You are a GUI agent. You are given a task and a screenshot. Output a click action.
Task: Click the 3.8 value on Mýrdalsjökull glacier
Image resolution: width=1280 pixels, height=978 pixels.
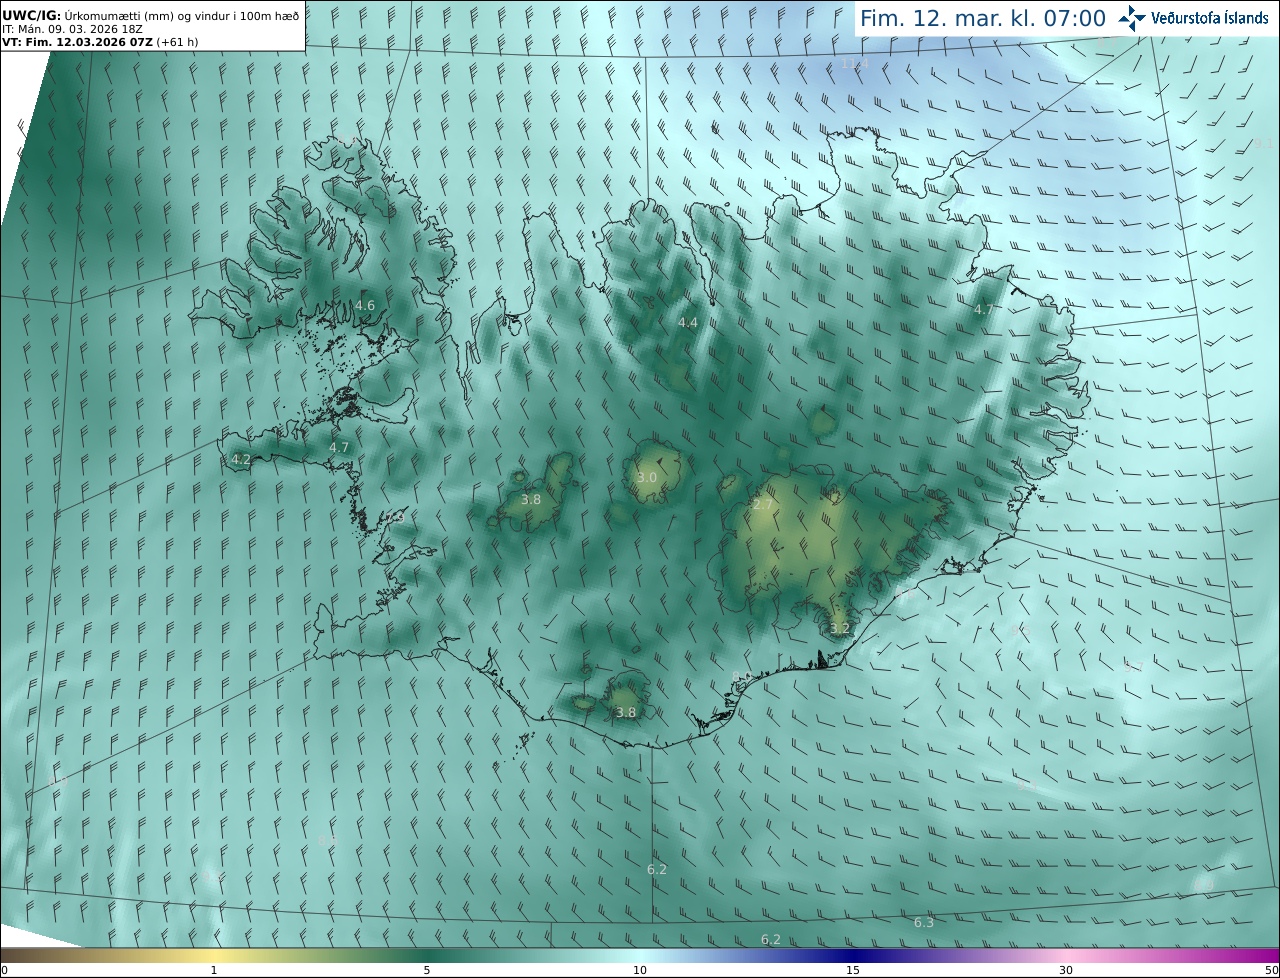coord(626,713)
